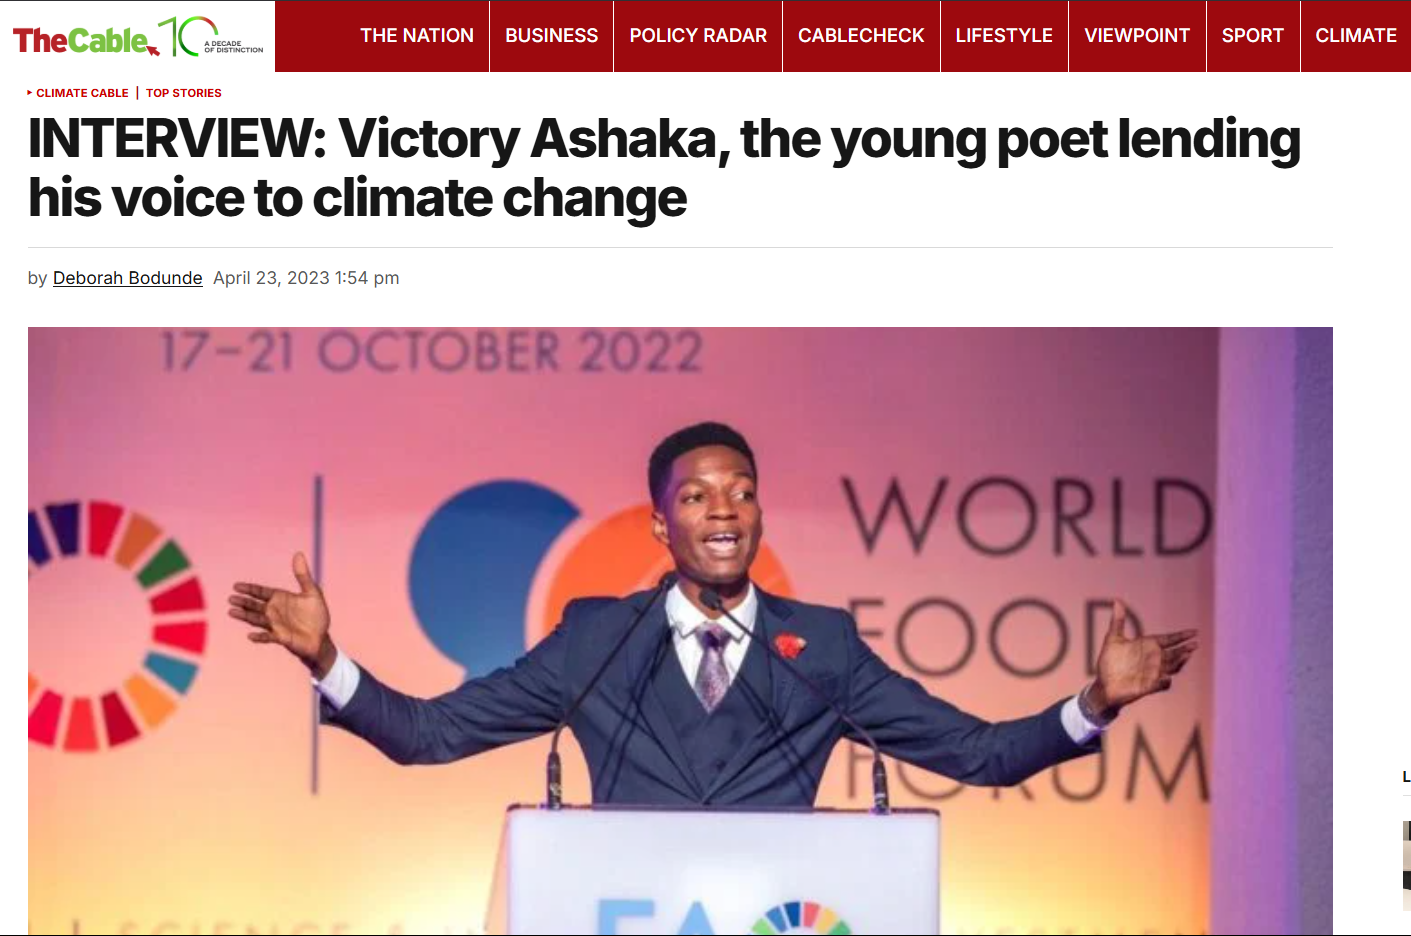Image resolution: width=1411 pixels, height=936 pixels.
Task: Click the article headline about Victory Ashaka
Action: click(664, 168)
